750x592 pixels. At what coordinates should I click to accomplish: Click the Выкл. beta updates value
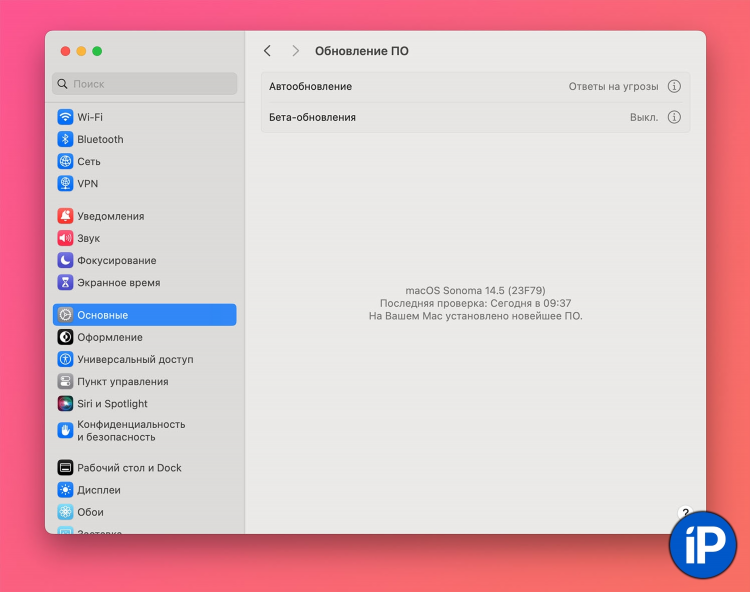(x=644, y=117)
